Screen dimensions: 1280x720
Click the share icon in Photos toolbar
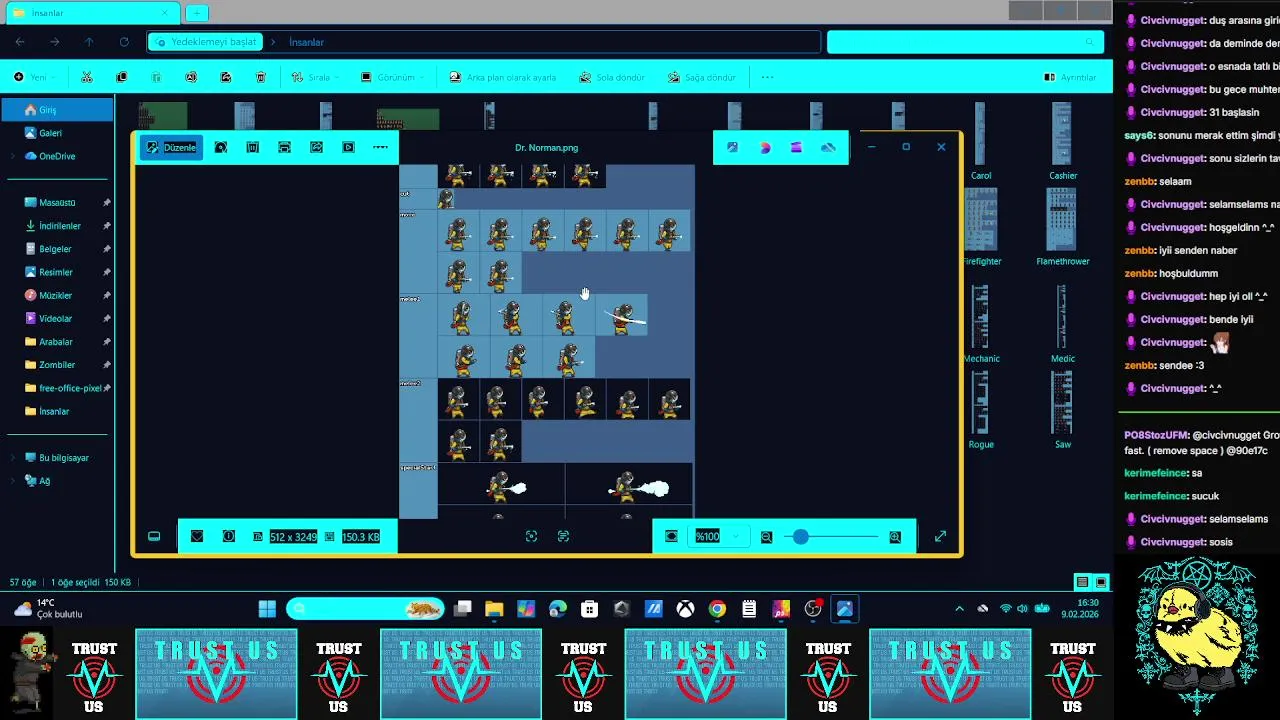click(316, 147)
